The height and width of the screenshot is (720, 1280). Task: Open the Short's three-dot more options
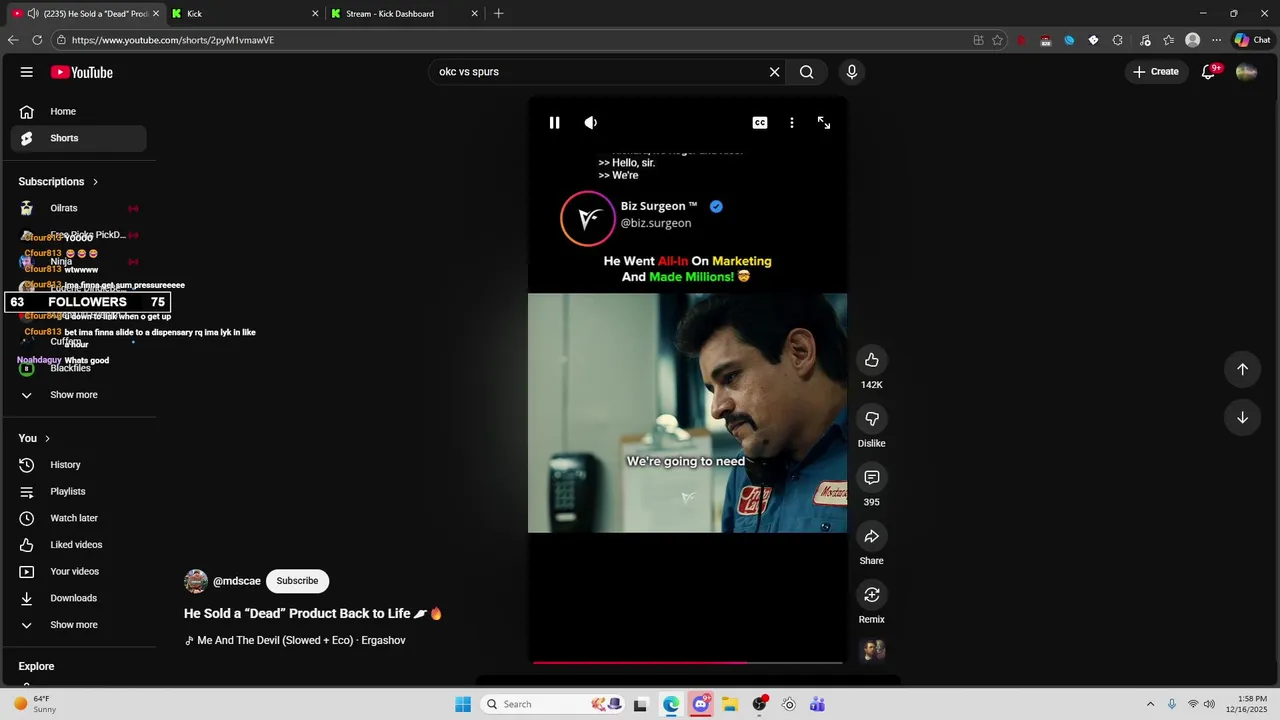[x=792, y=123]
